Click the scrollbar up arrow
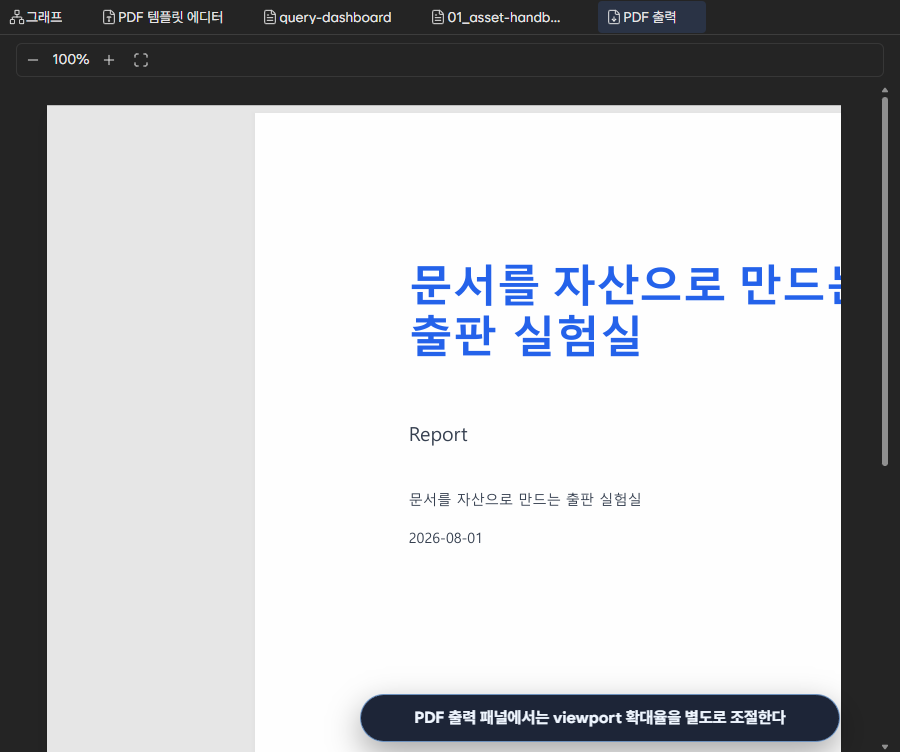Screen dimensions: 900x752 click(x=885, y=90)
